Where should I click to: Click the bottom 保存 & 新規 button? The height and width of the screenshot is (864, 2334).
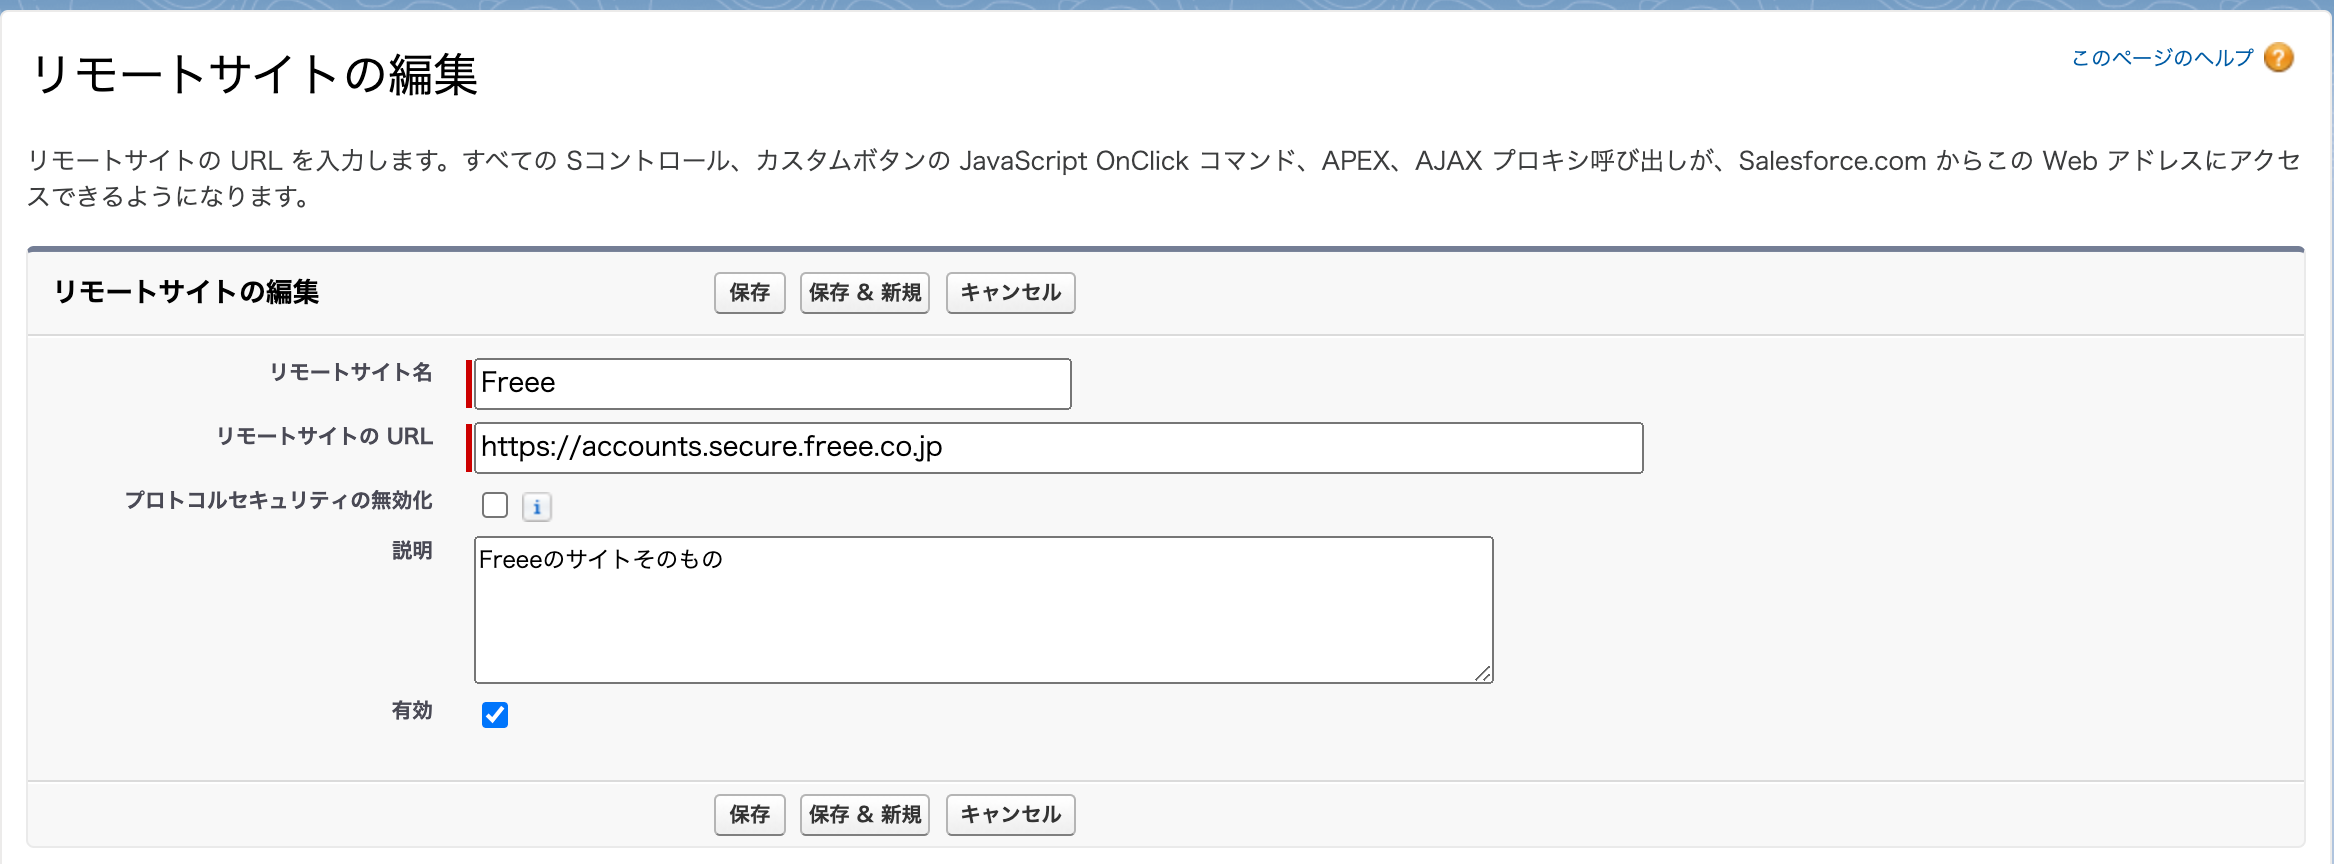click(865, 815)
